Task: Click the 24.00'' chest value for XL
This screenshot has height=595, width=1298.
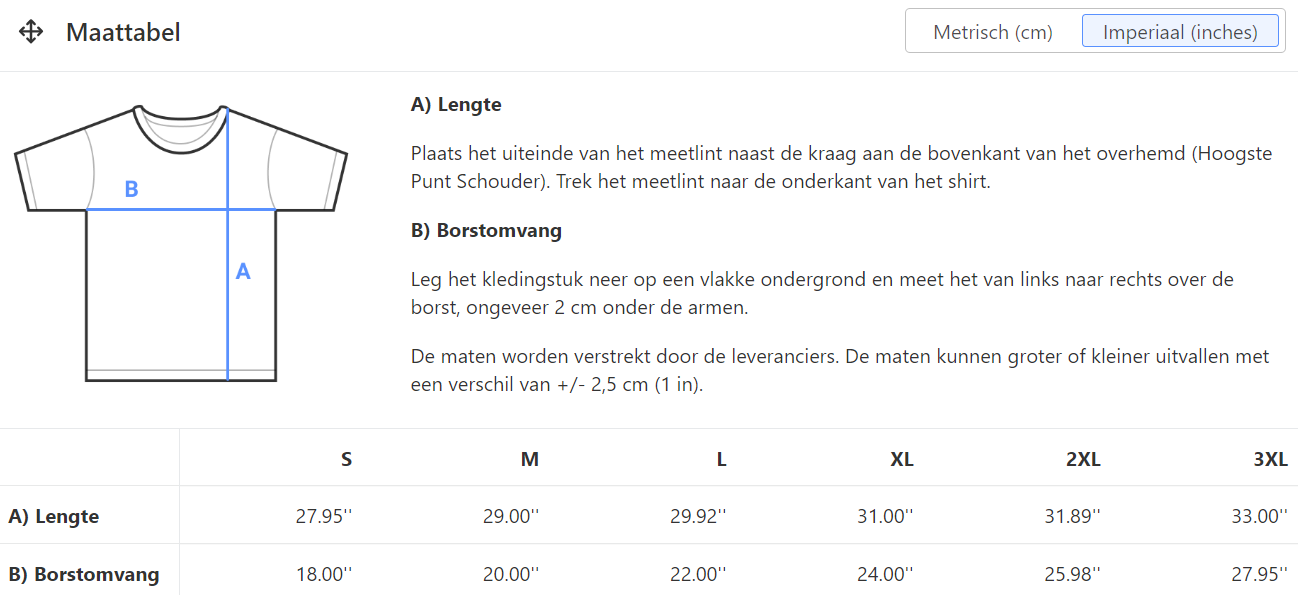Action: (885, 574)
